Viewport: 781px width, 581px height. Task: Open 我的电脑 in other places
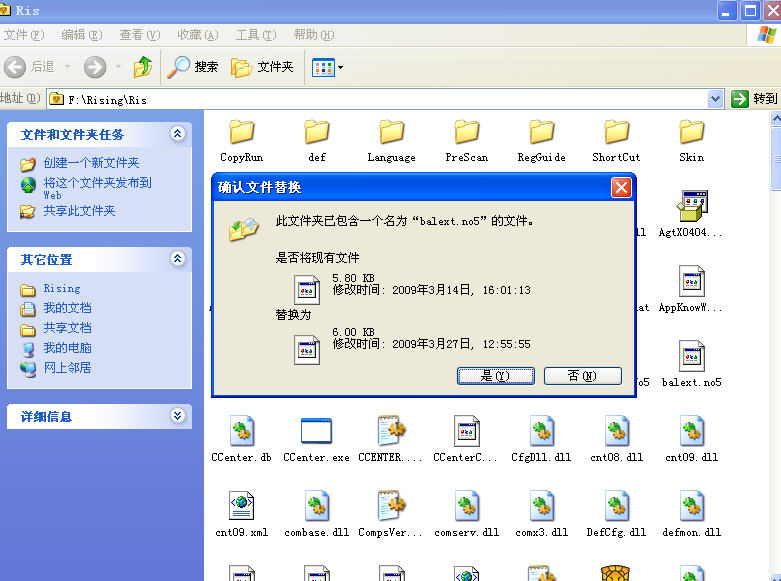point(67,348)
